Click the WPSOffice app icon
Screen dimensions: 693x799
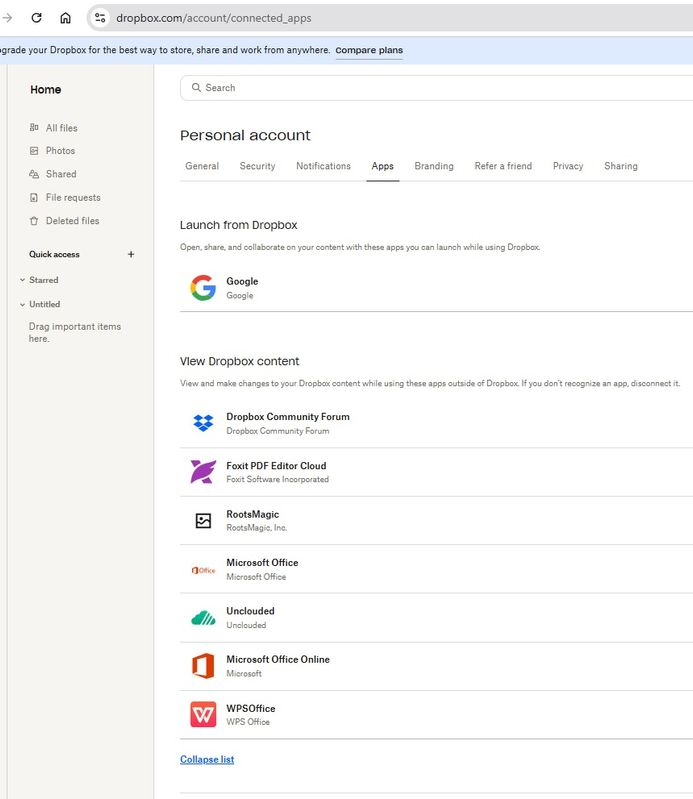click(203, 714)
